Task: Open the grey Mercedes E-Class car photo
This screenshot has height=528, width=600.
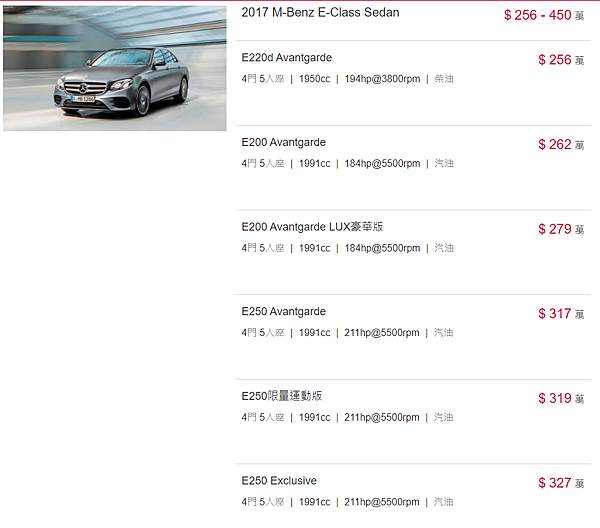Action: (115, 68)
